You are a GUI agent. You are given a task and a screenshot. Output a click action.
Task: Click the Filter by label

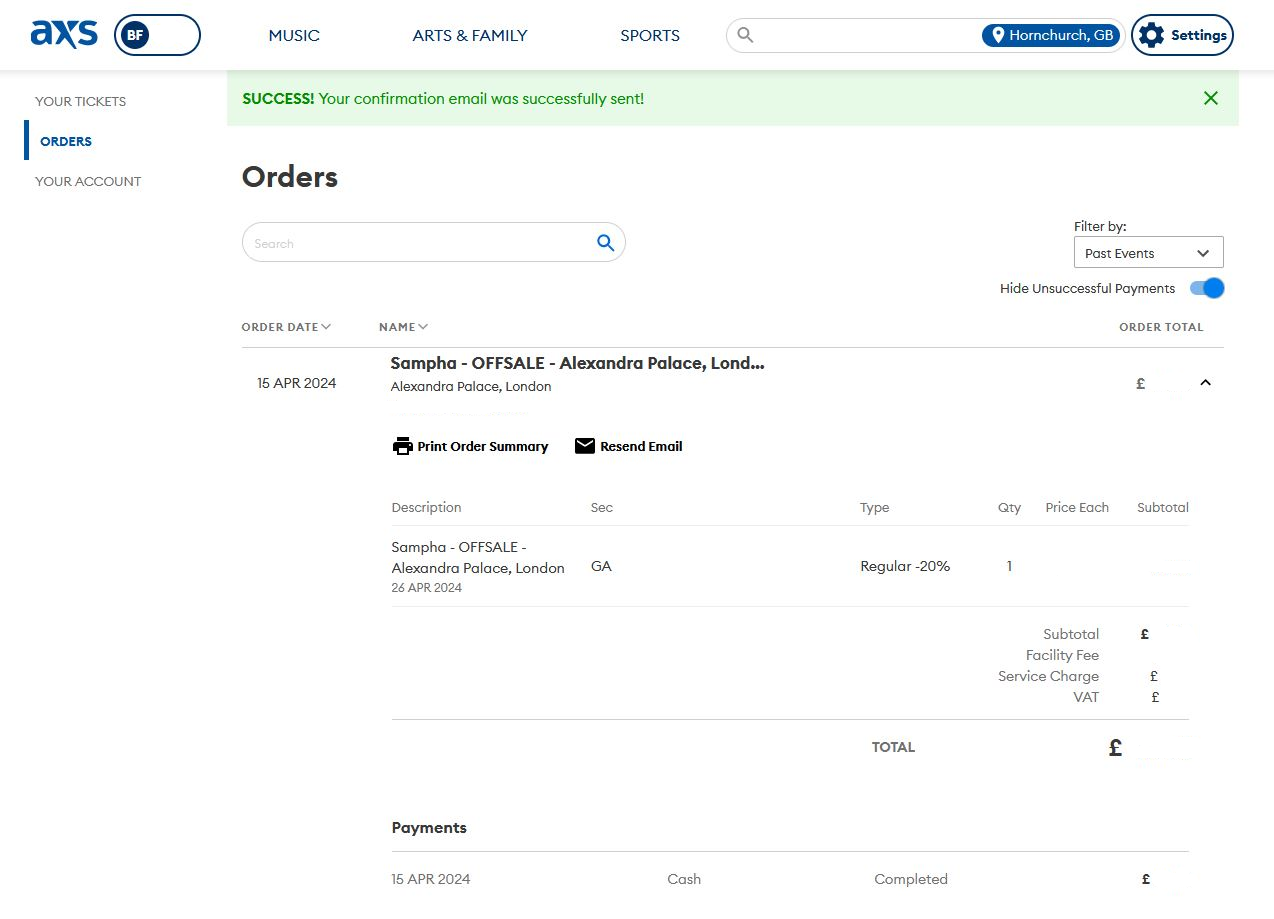tap(1100, 227)
